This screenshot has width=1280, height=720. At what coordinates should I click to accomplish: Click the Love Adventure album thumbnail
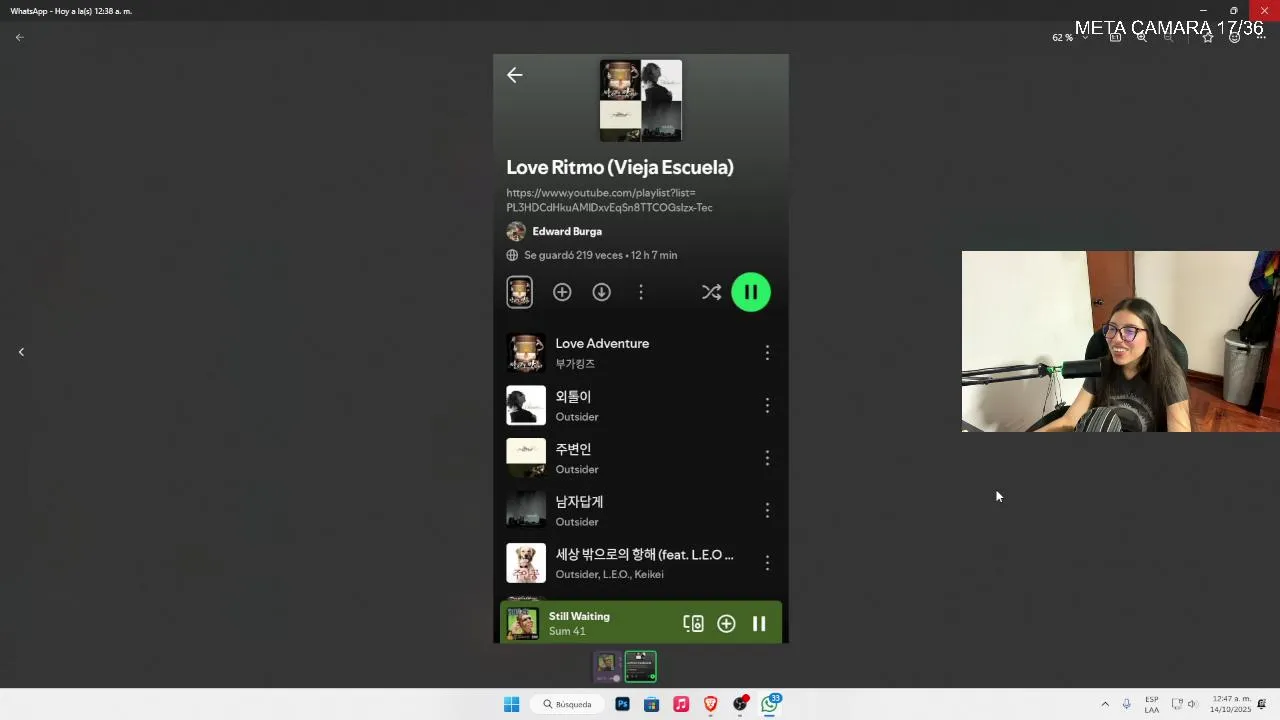pos(526,353)
